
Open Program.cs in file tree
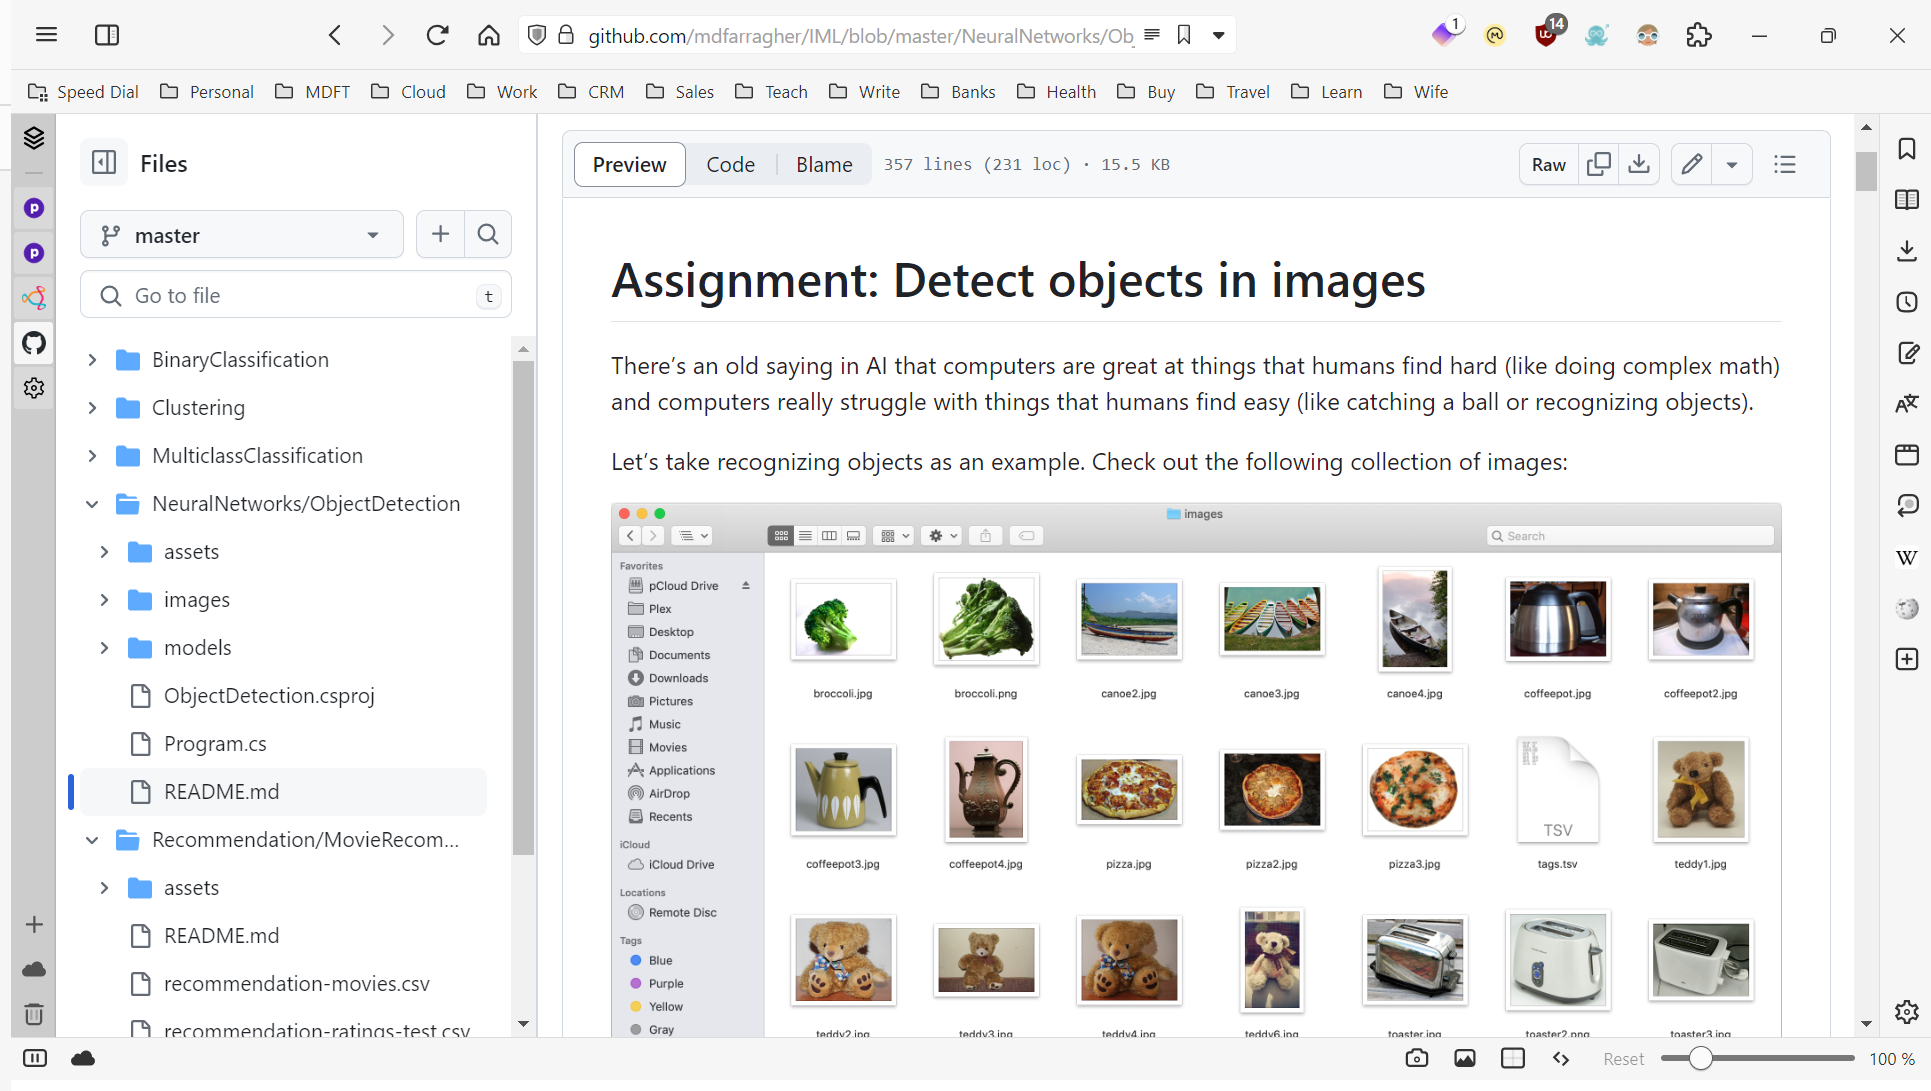coord(215,744)
